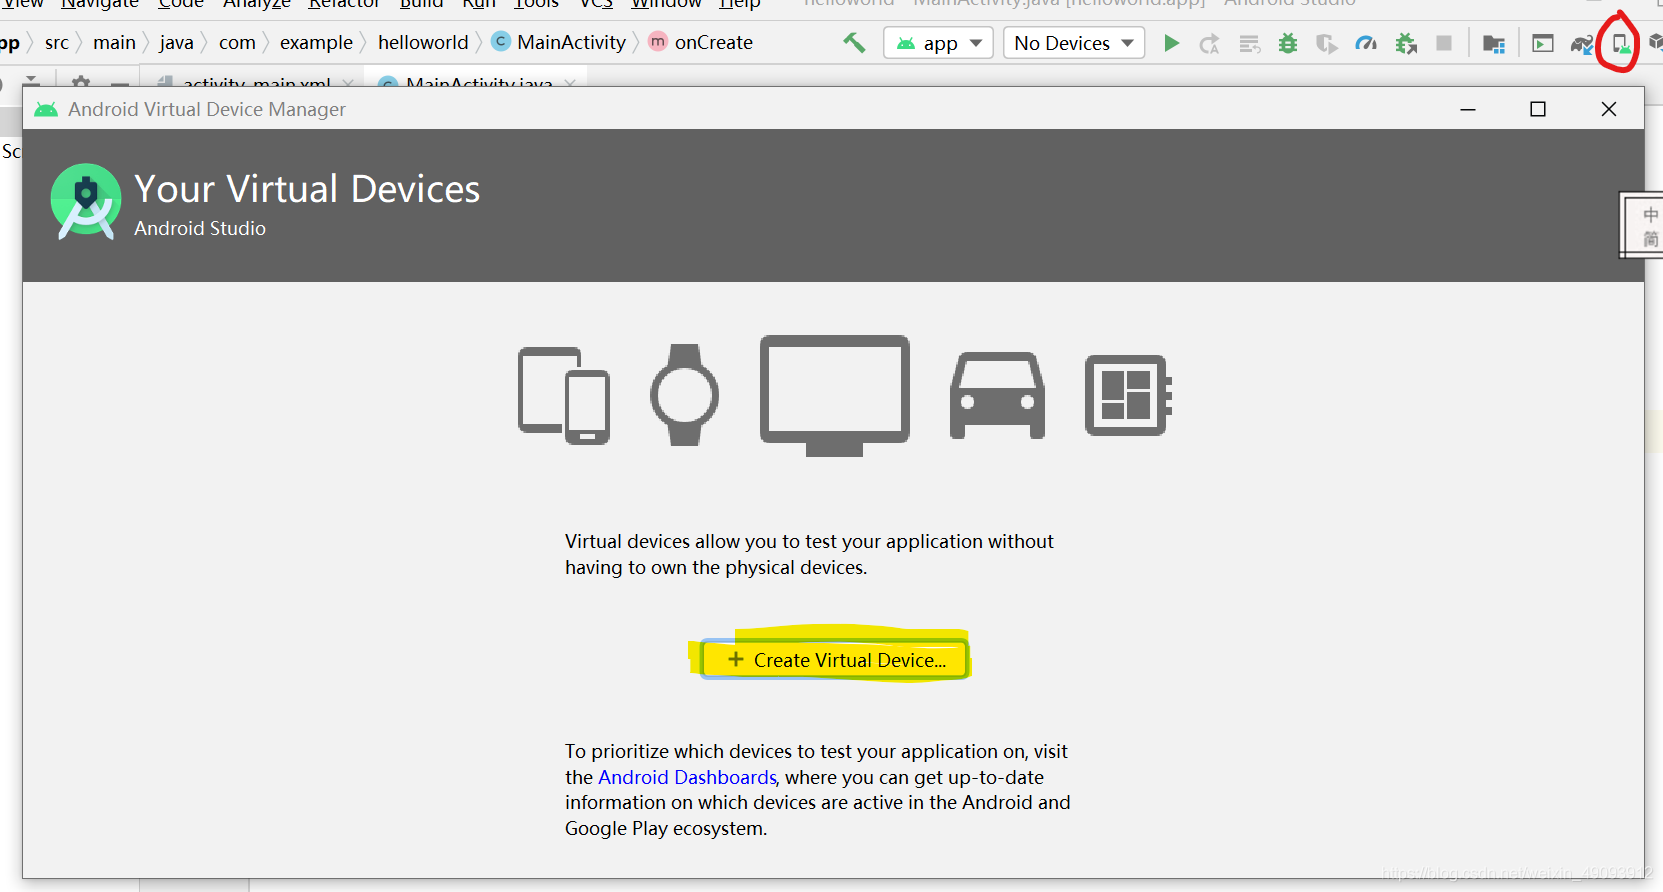Screen dimensions: 1663x892
Task: Open the Refactor menu
Action: tap(344, 4)
